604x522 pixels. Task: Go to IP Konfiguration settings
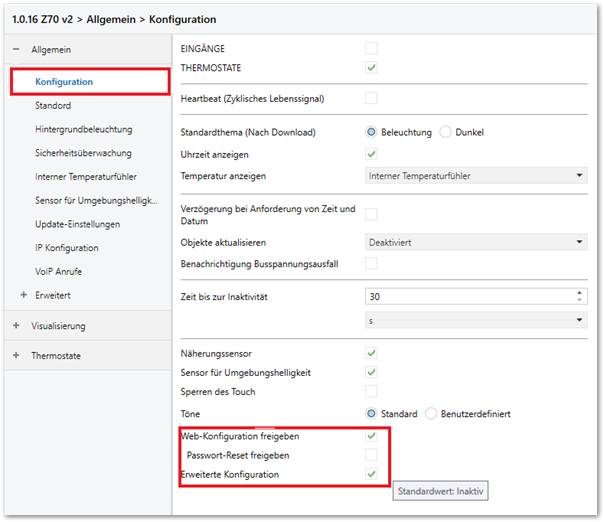[67, 248]
